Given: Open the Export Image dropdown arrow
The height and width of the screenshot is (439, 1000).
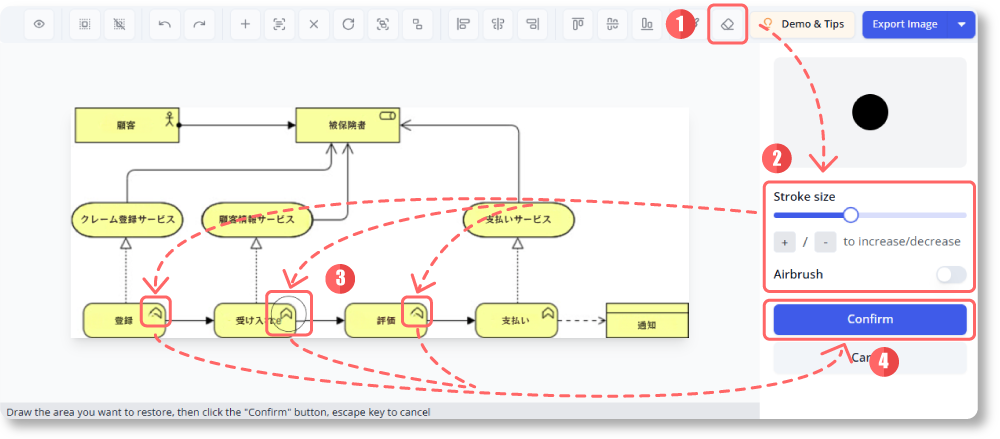Looking at the screenshot, I should point(962,24).
